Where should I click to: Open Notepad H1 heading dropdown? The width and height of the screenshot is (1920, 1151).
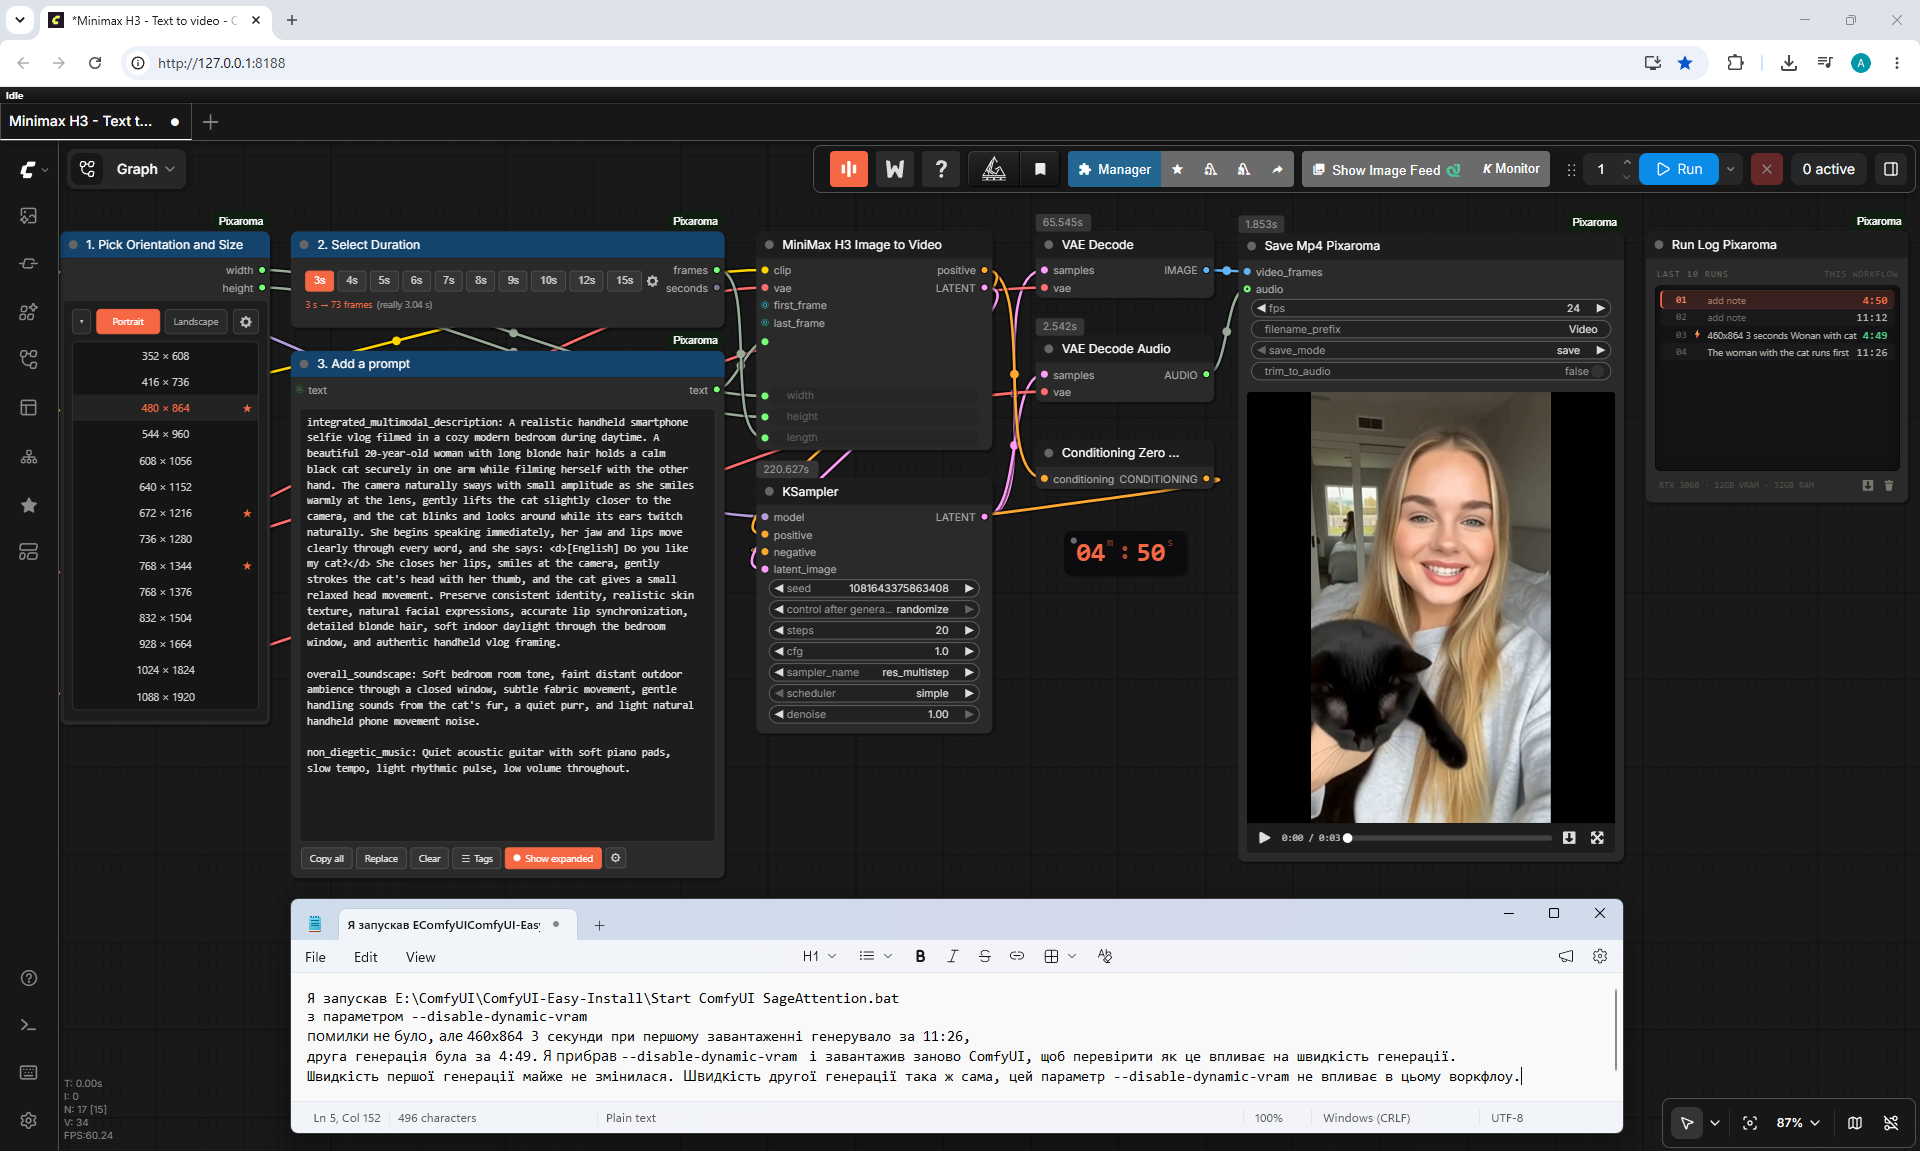click(819, 956)
